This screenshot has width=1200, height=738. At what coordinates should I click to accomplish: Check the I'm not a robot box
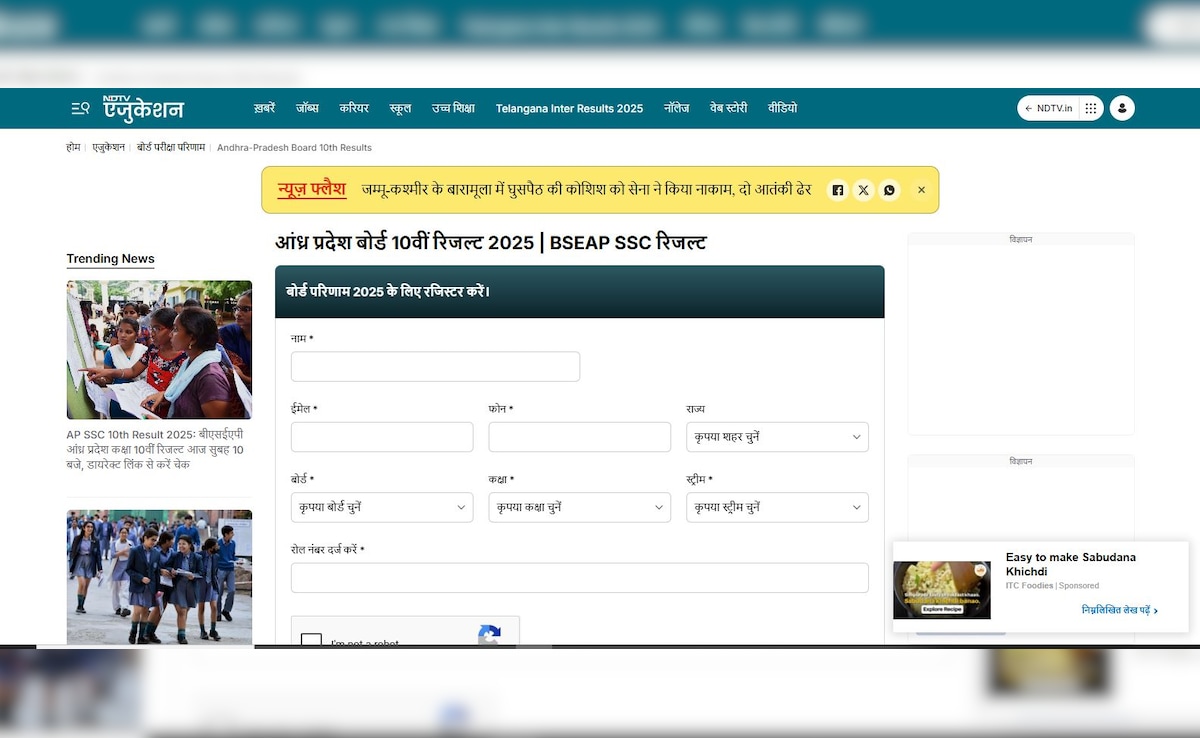point(312,641)
